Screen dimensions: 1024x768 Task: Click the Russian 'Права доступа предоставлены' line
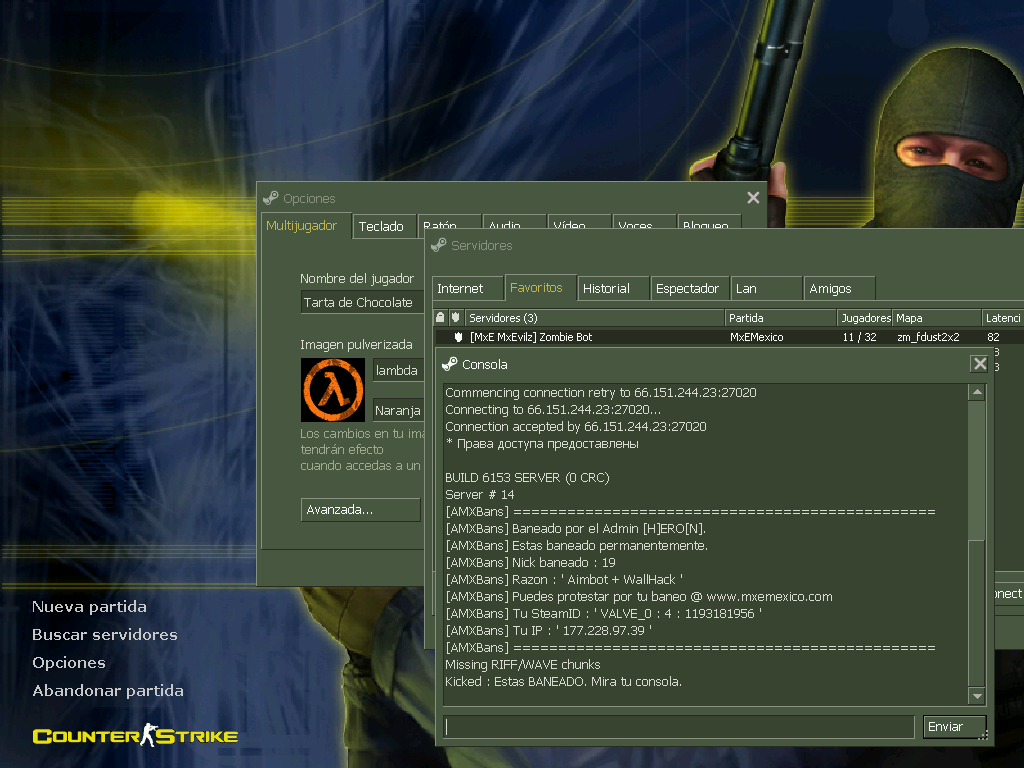coord(542,443)
